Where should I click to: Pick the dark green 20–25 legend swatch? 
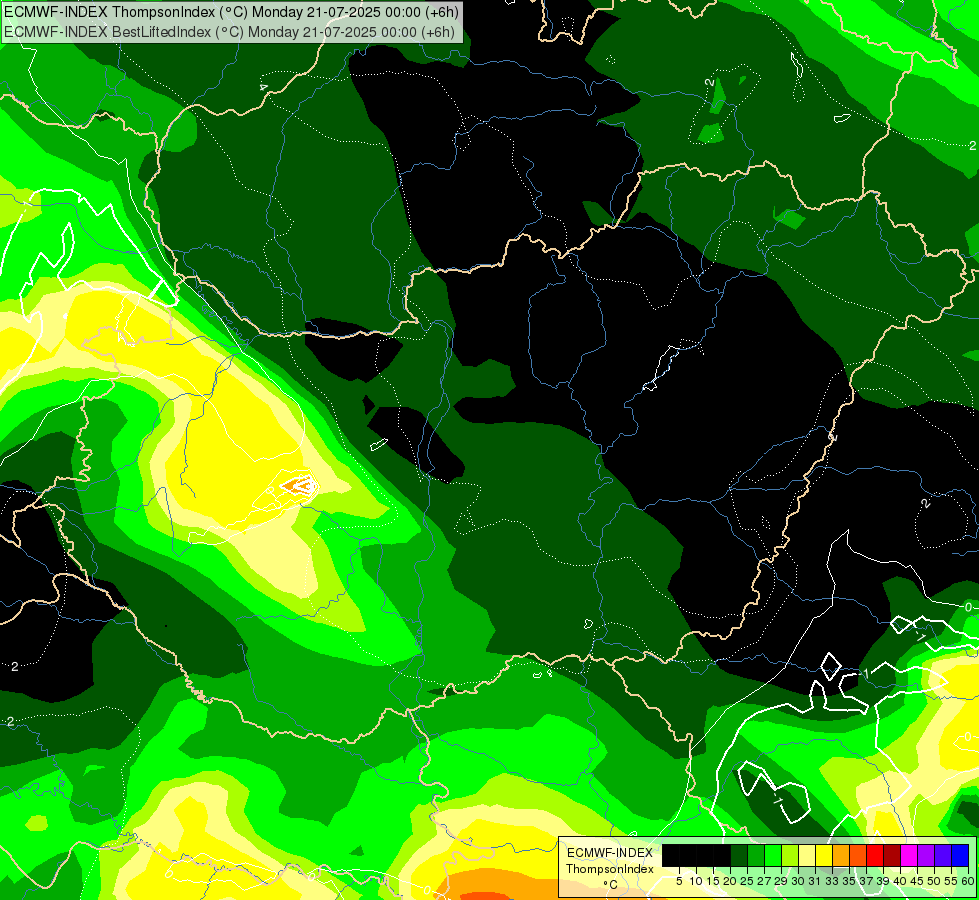(x=739, y=855)
